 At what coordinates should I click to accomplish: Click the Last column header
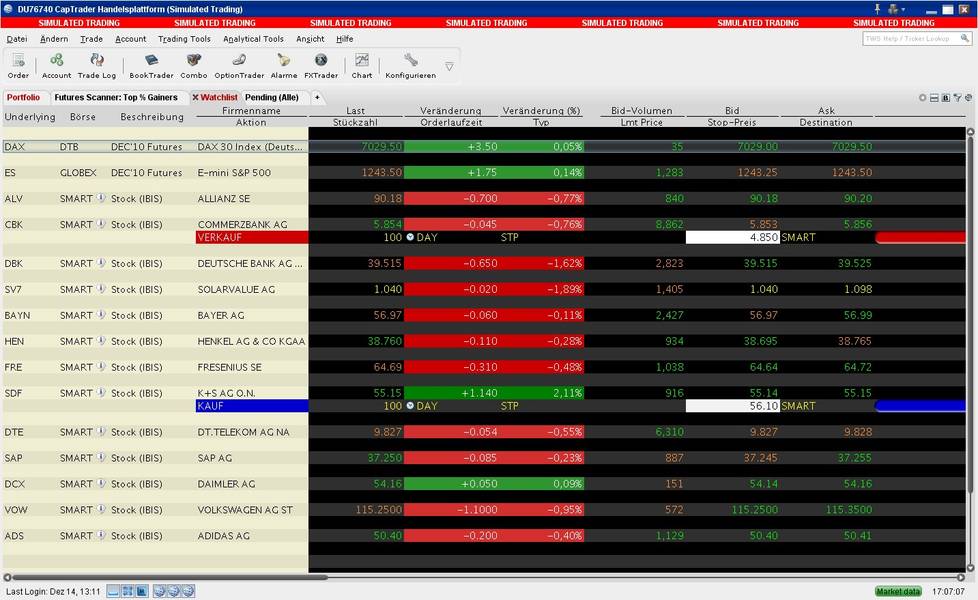[356, 110]
